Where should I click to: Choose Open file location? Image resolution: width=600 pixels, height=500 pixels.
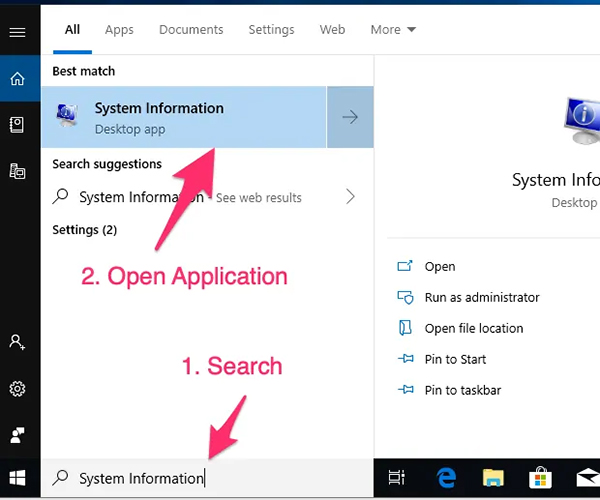474,328
